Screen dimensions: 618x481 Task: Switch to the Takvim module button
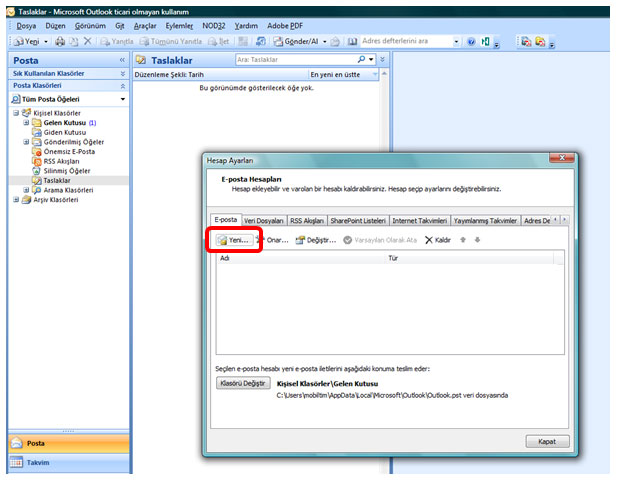(x=69, y=462)
